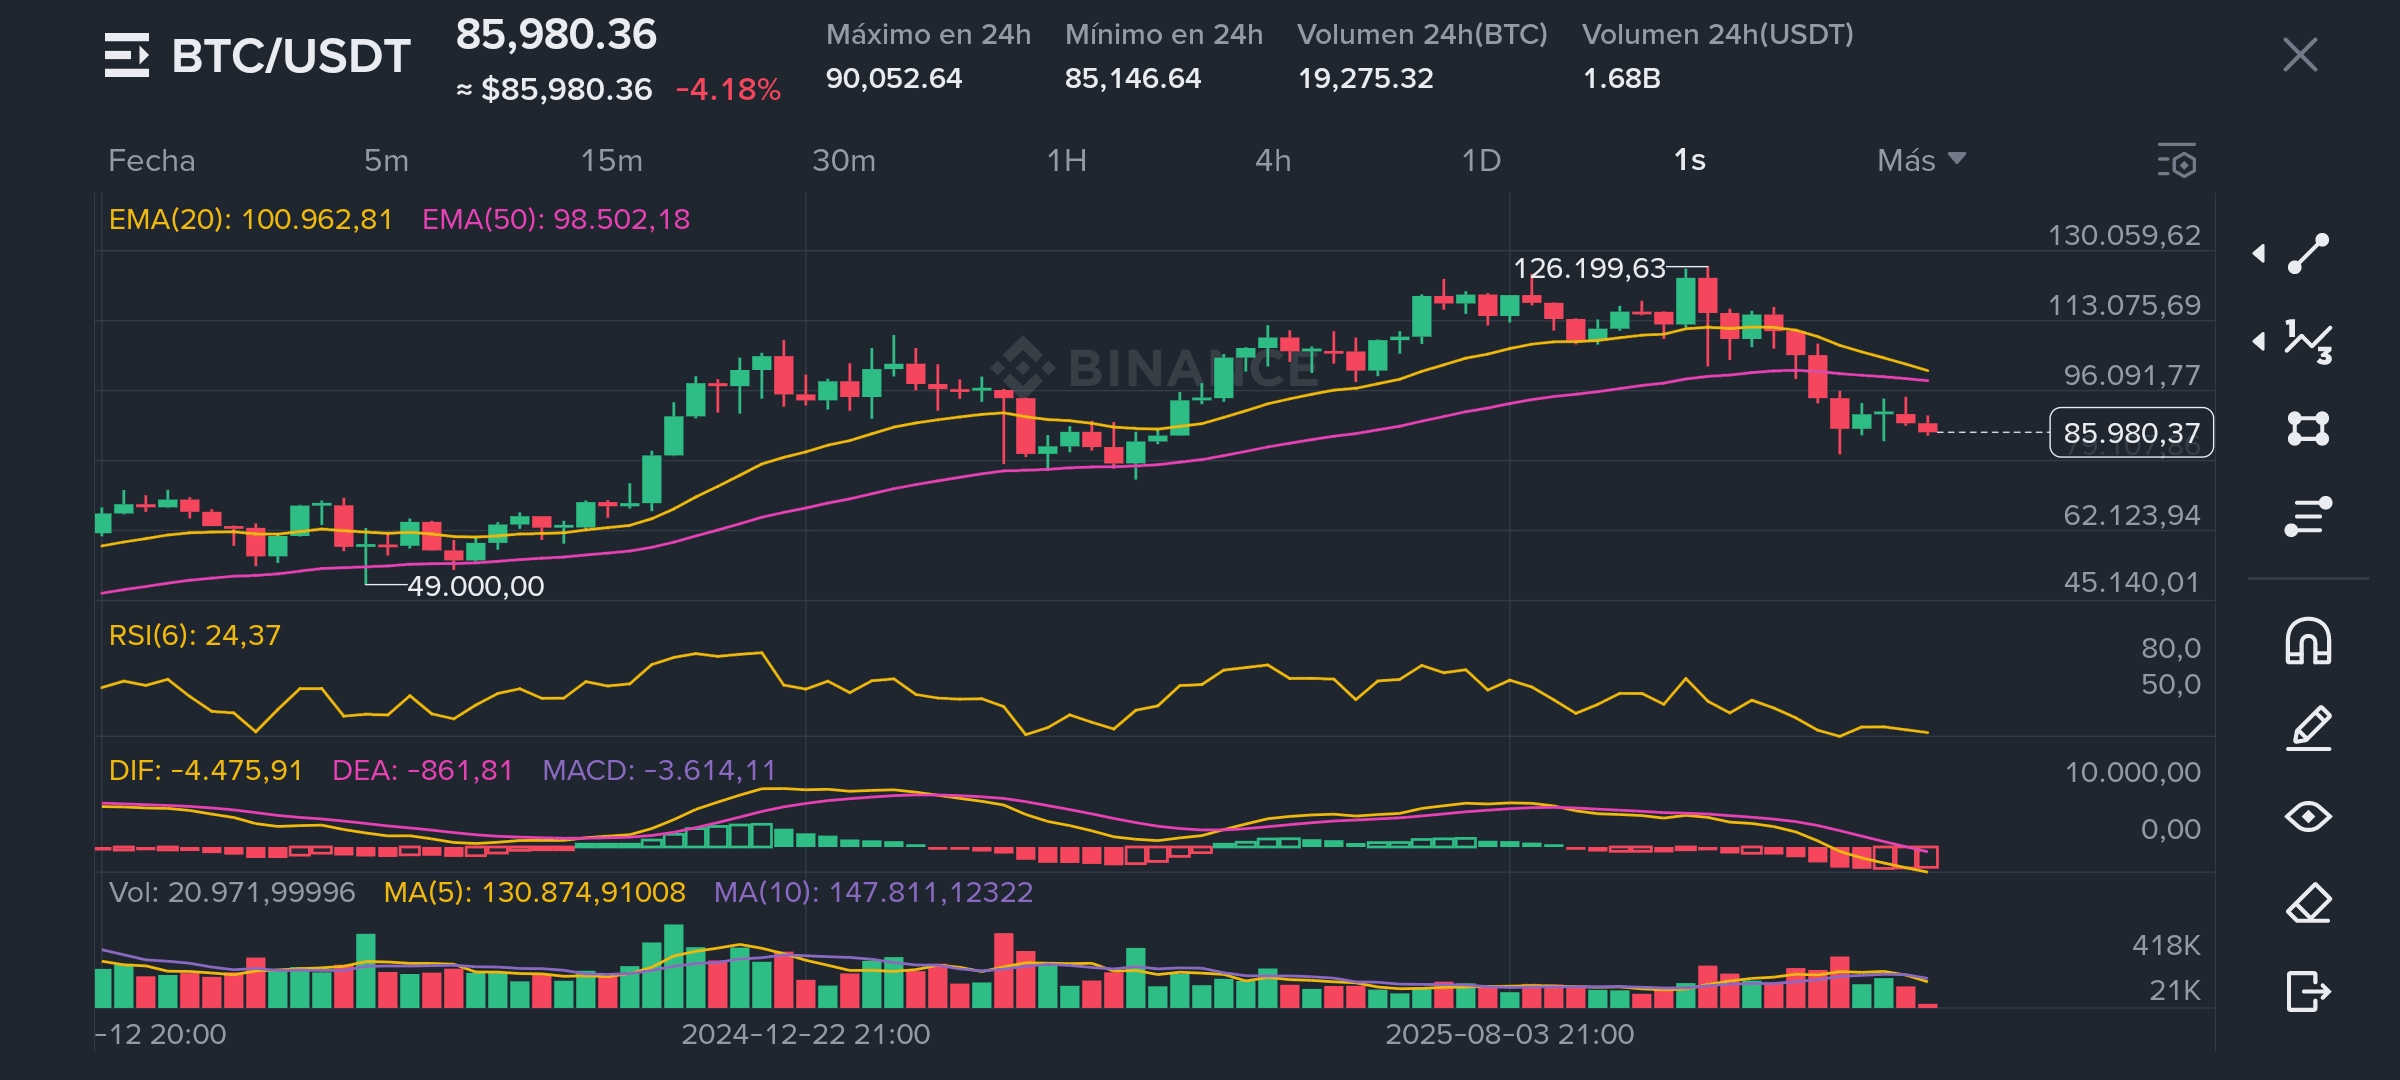Toggle drawings visibility eye icon
The height and width of the screenshot is (1080, 2400).
(x=2308, y=816)
